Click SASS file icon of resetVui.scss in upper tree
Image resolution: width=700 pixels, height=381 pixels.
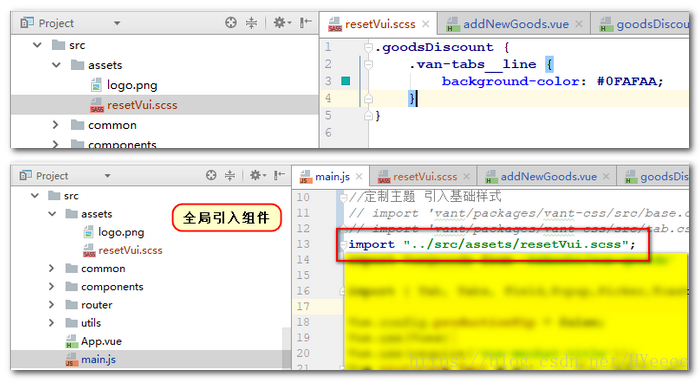coord(97,105)
